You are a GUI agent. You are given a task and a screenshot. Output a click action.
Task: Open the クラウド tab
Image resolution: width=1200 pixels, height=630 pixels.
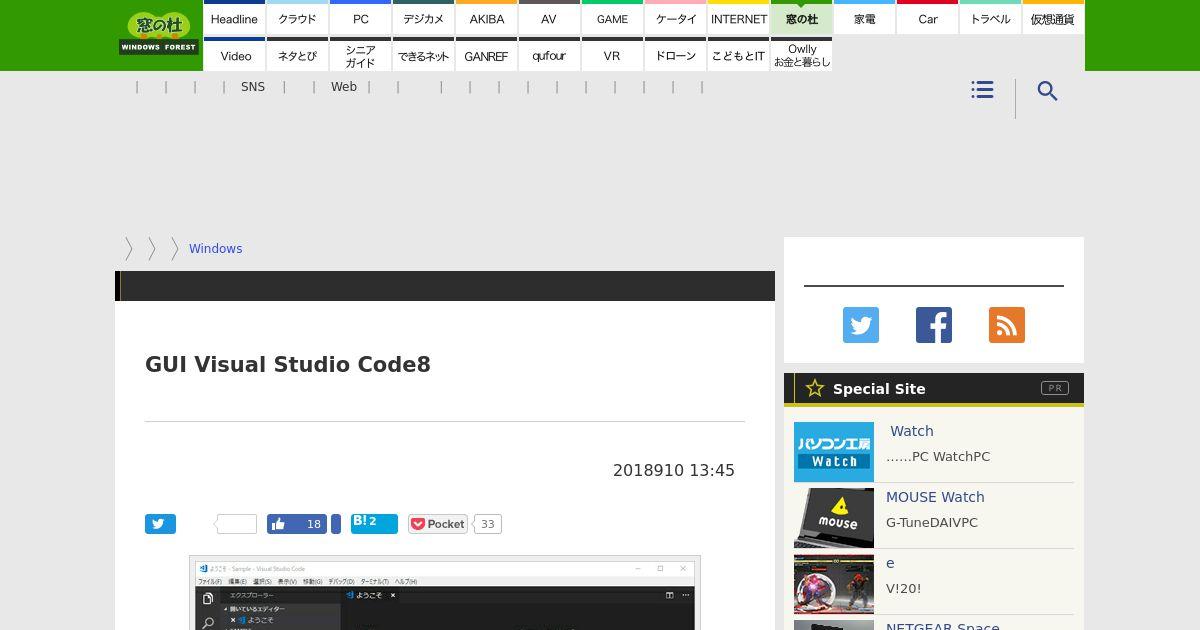click(x=297, y=18)
